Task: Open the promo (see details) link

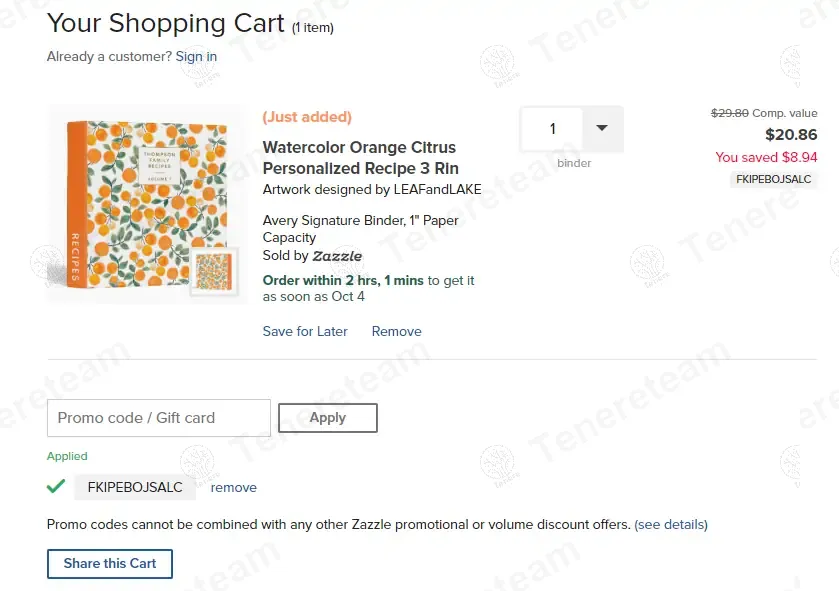Action: 671,524
